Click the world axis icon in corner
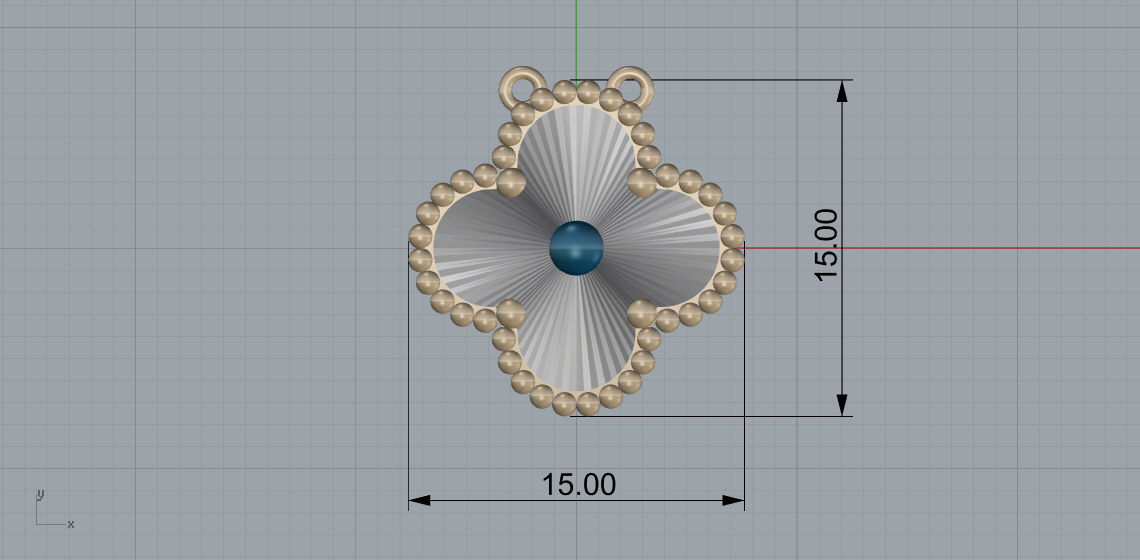The image size is (1140, 560). coord(54,508)
